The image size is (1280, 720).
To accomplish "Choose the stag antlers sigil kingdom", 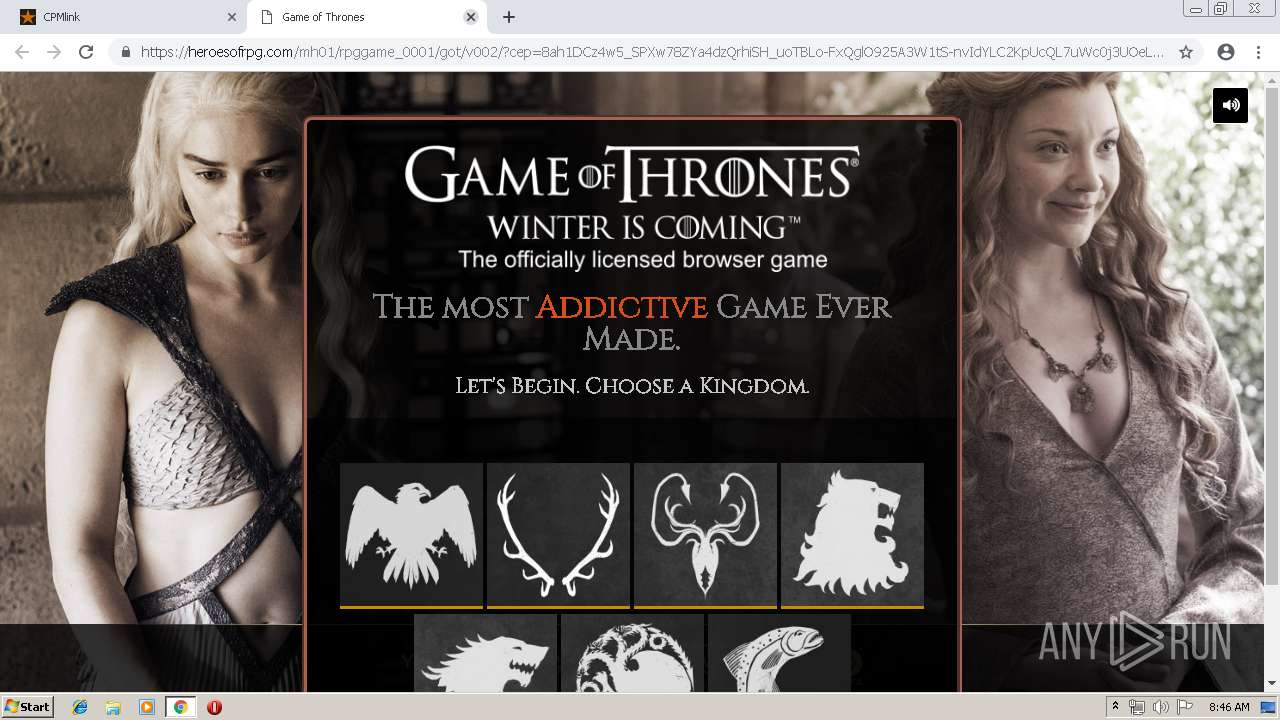I will click(558, 535).
